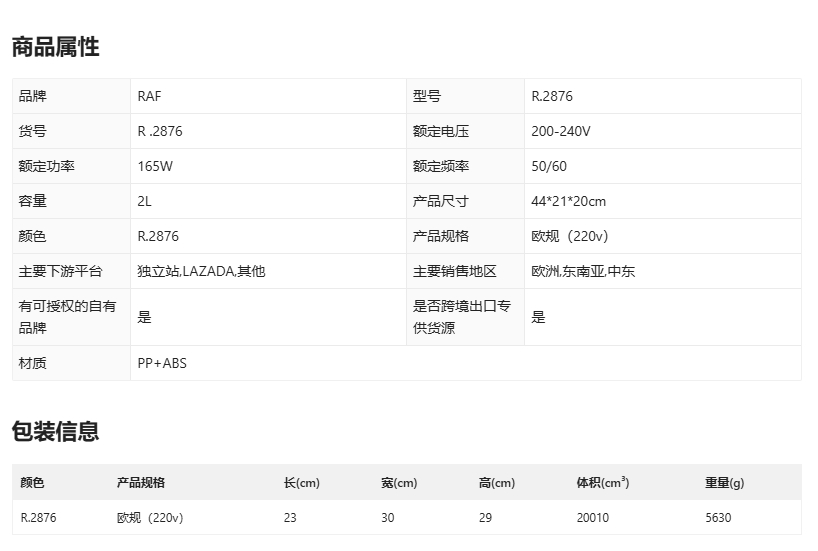Select the volume value 20010
The image size is (818, 551).
click(593, 518)
